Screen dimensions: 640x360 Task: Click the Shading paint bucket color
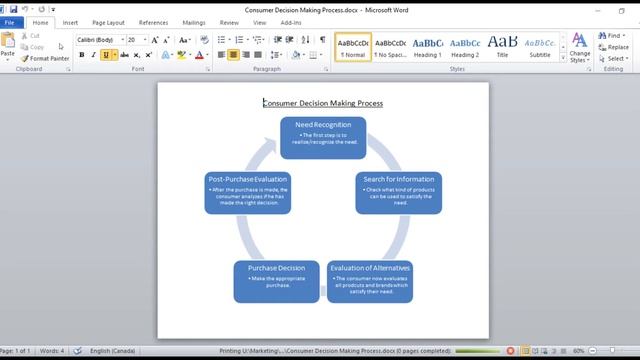pos(296,55)
